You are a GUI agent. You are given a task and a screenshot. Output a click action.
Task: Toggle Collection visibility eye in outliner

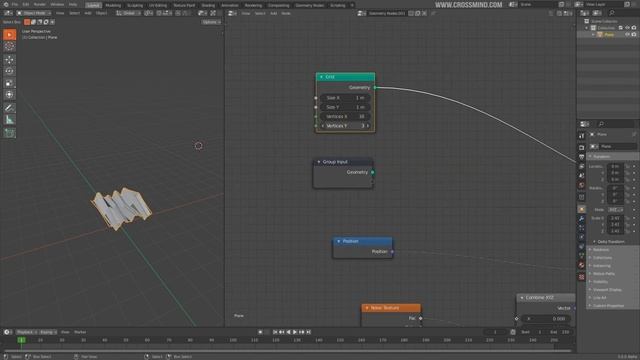click(x=627, y=28)
